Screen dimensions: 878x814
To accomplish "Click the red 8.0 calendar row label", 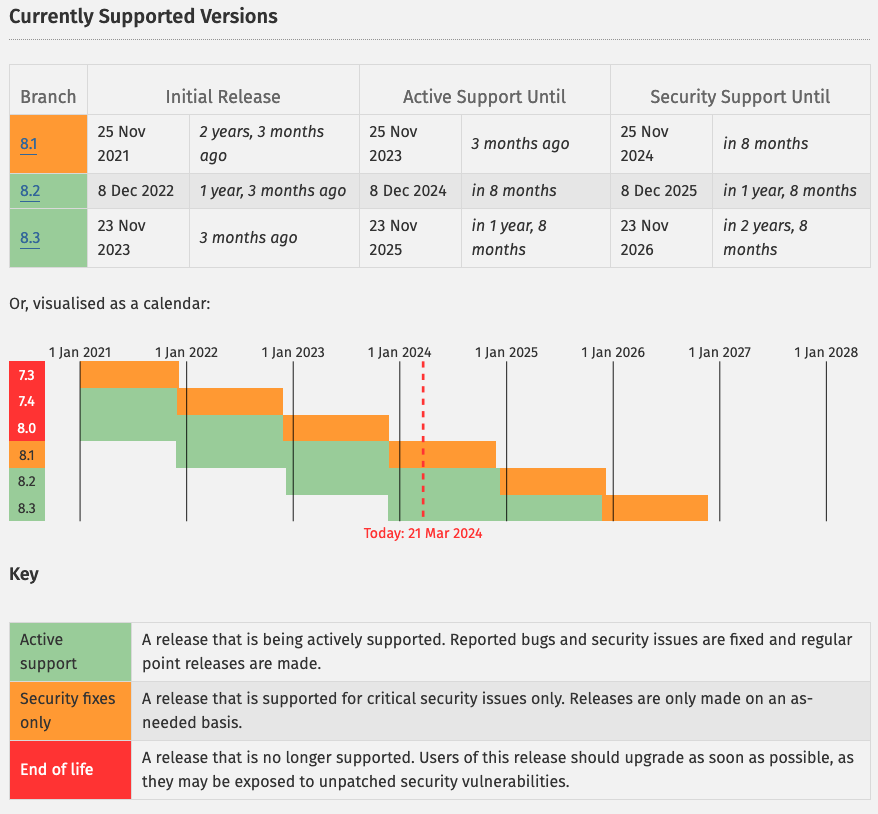I will coord(26,428).
